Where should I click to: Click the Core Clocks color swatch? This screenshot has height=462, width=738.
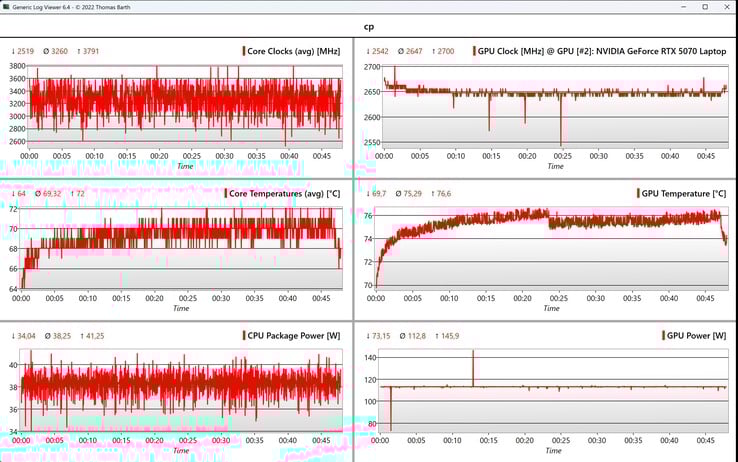[243, 51]
